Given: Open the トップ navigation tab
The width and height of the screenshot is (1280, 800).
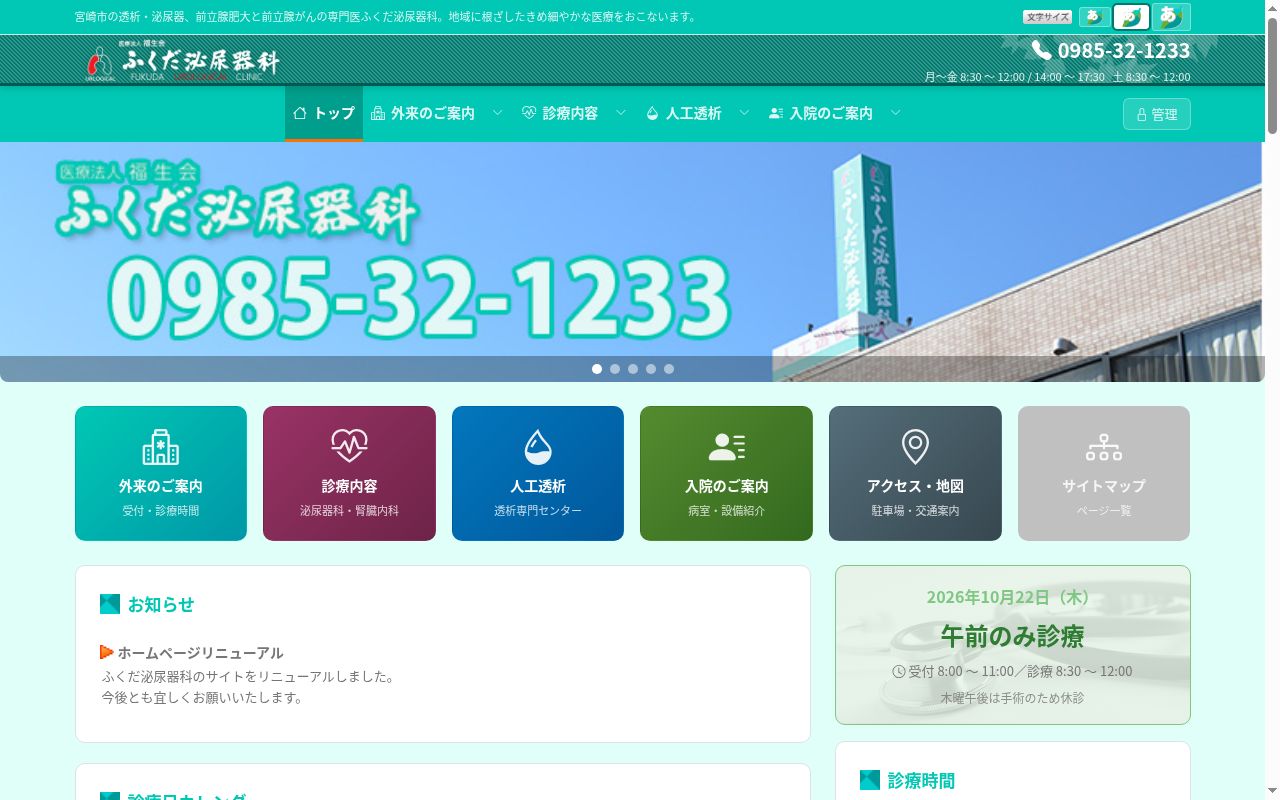Looking at the screenshot, I should coord(324,113).
